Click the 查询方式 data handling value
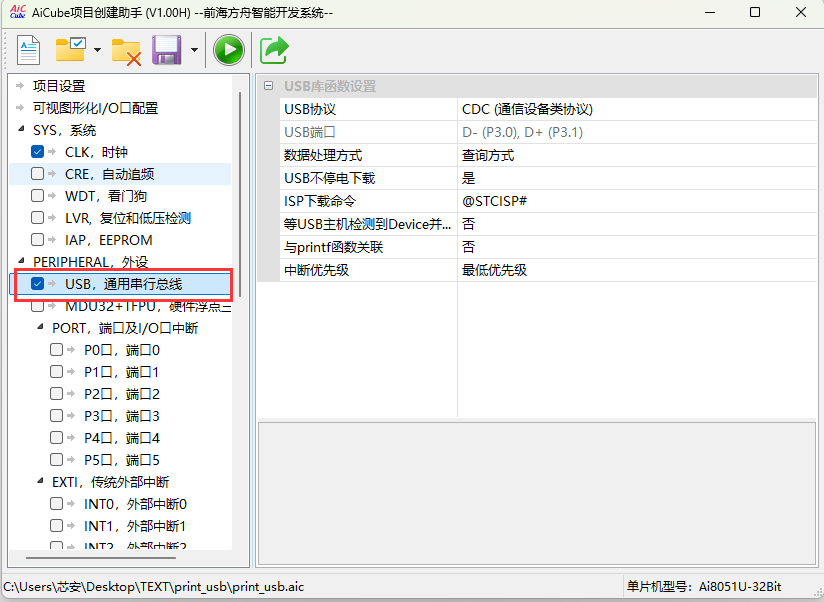 pyautogui.click(x=488, y=155)
